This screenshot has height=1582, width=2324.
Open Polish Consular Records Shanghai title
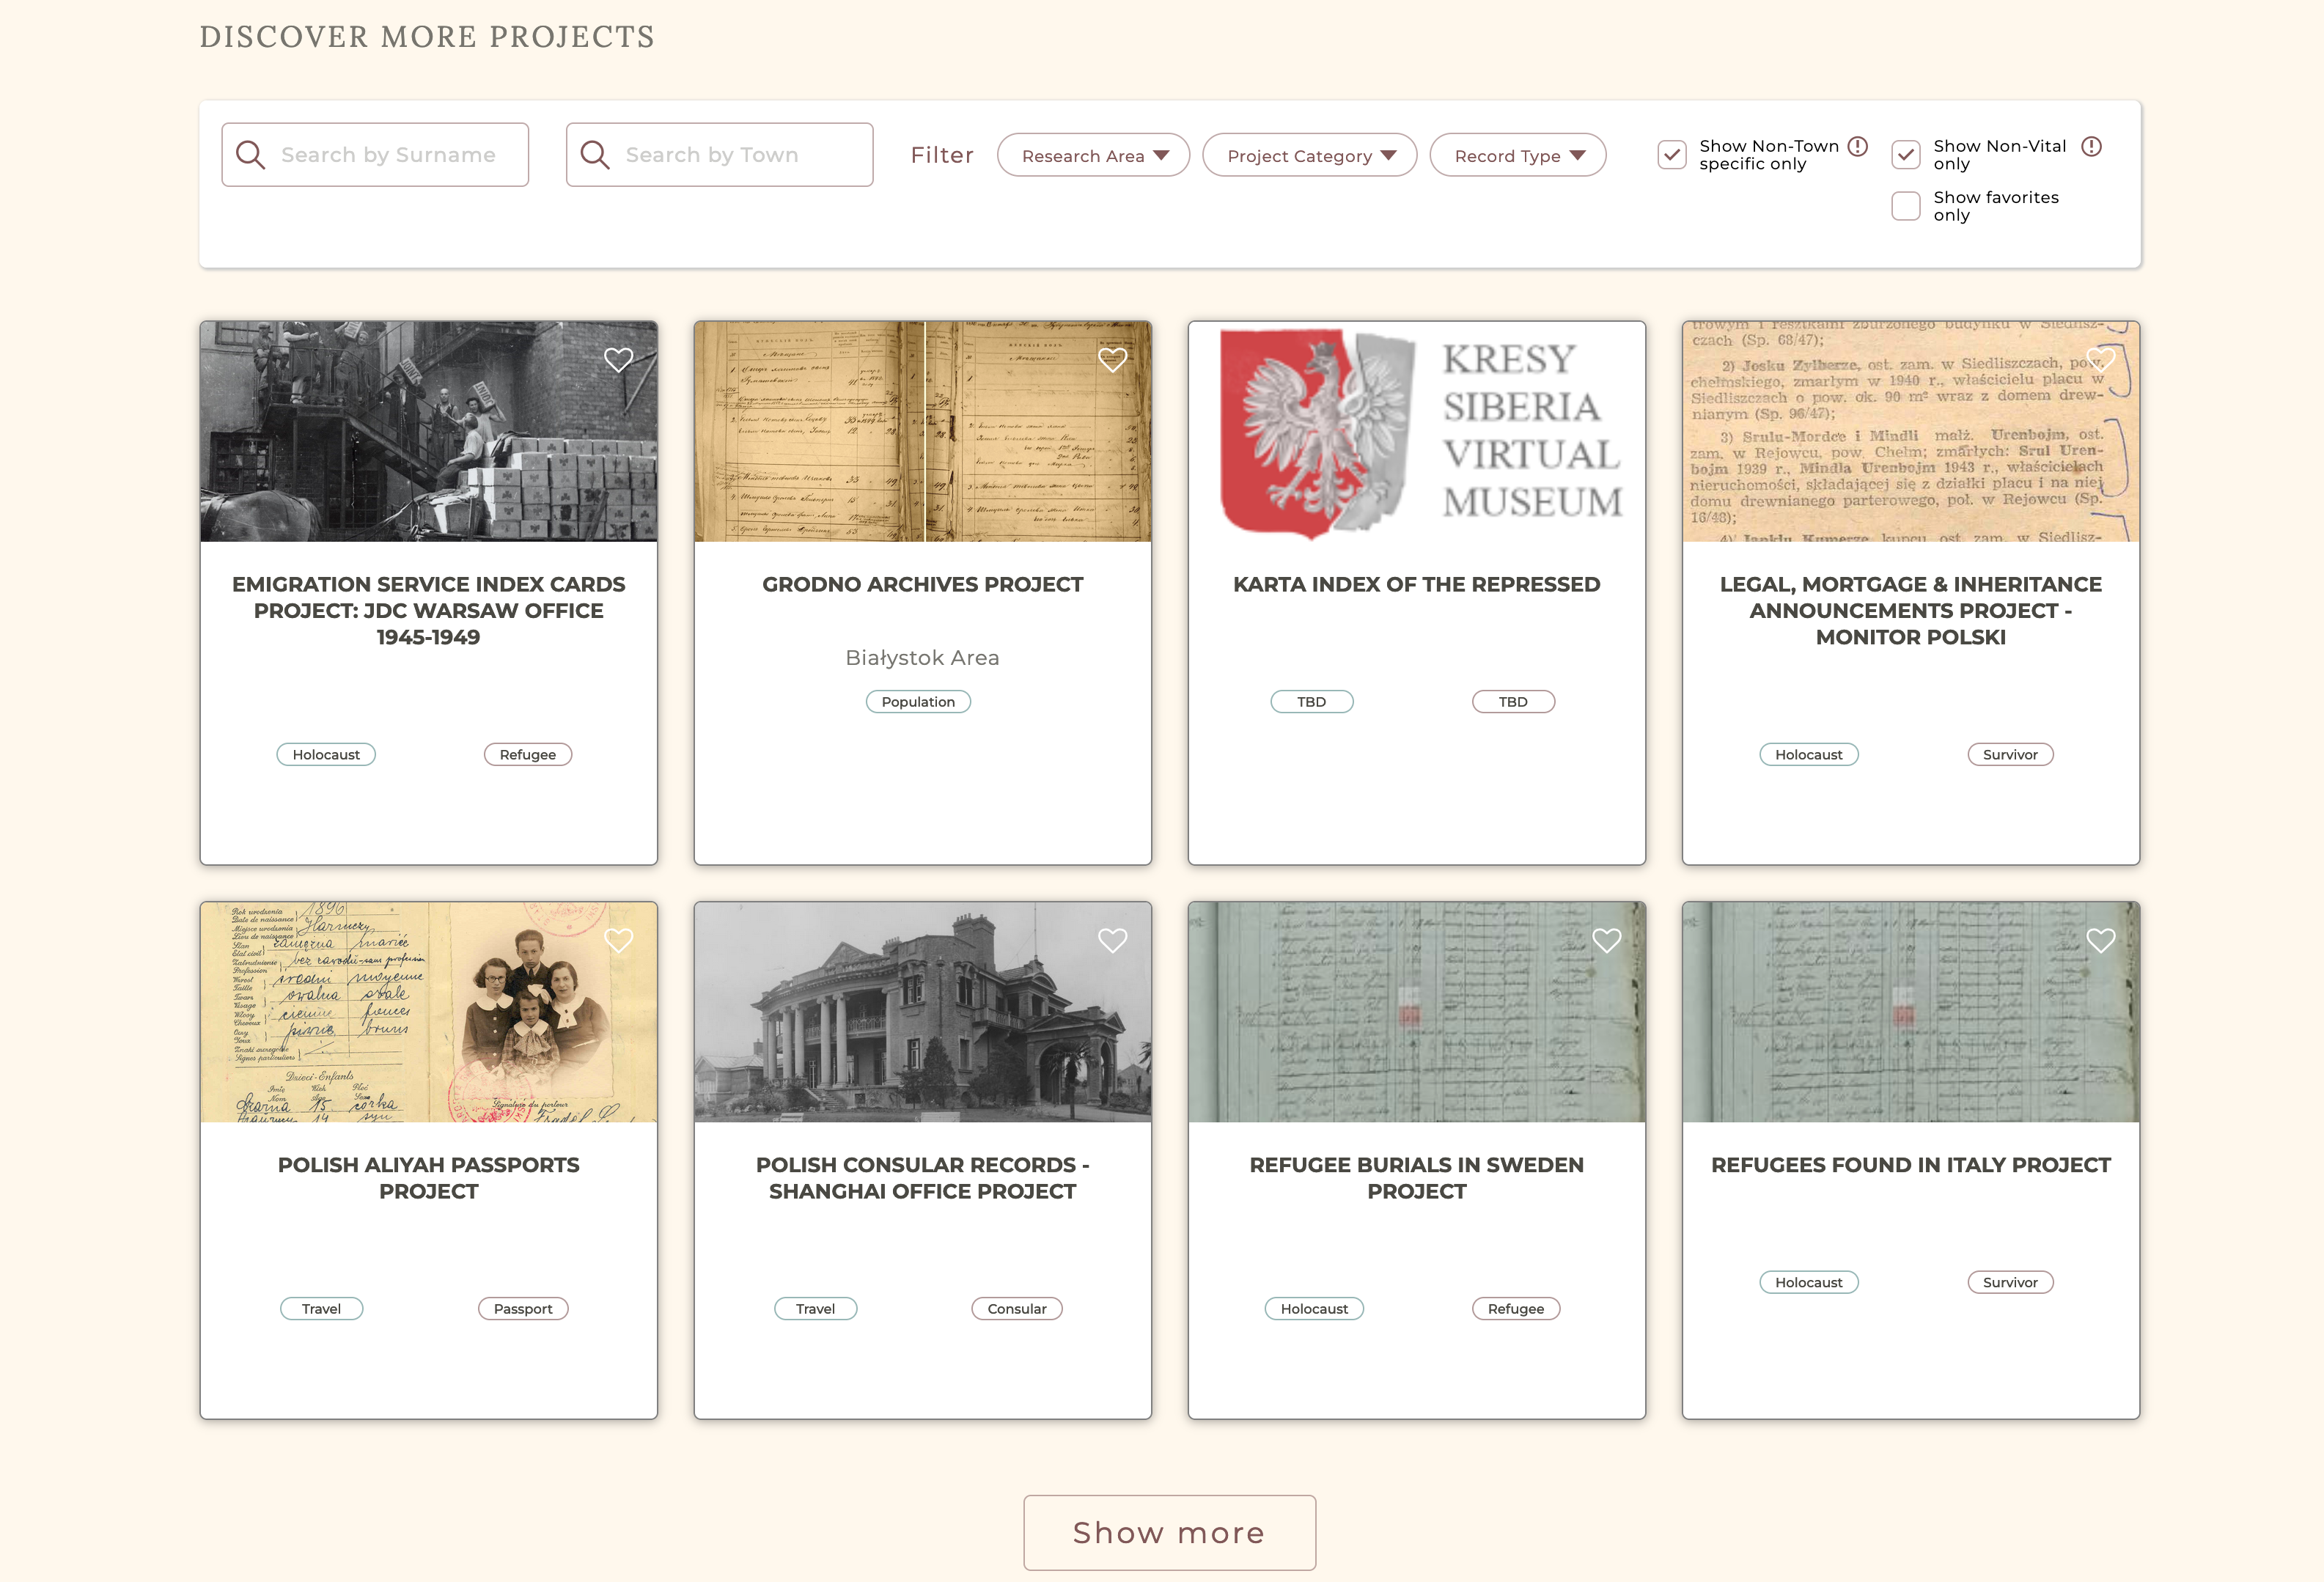tap(922, 1178)
